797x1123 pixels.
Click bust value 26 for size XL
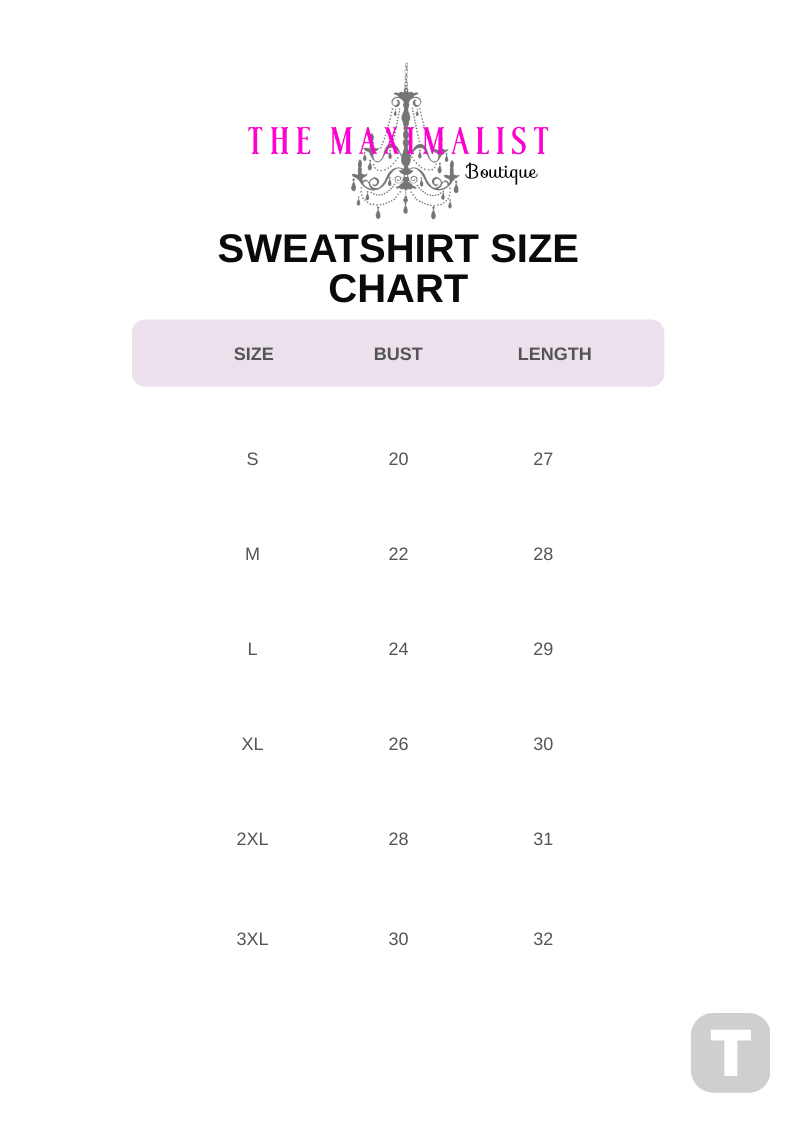(398, 744)
